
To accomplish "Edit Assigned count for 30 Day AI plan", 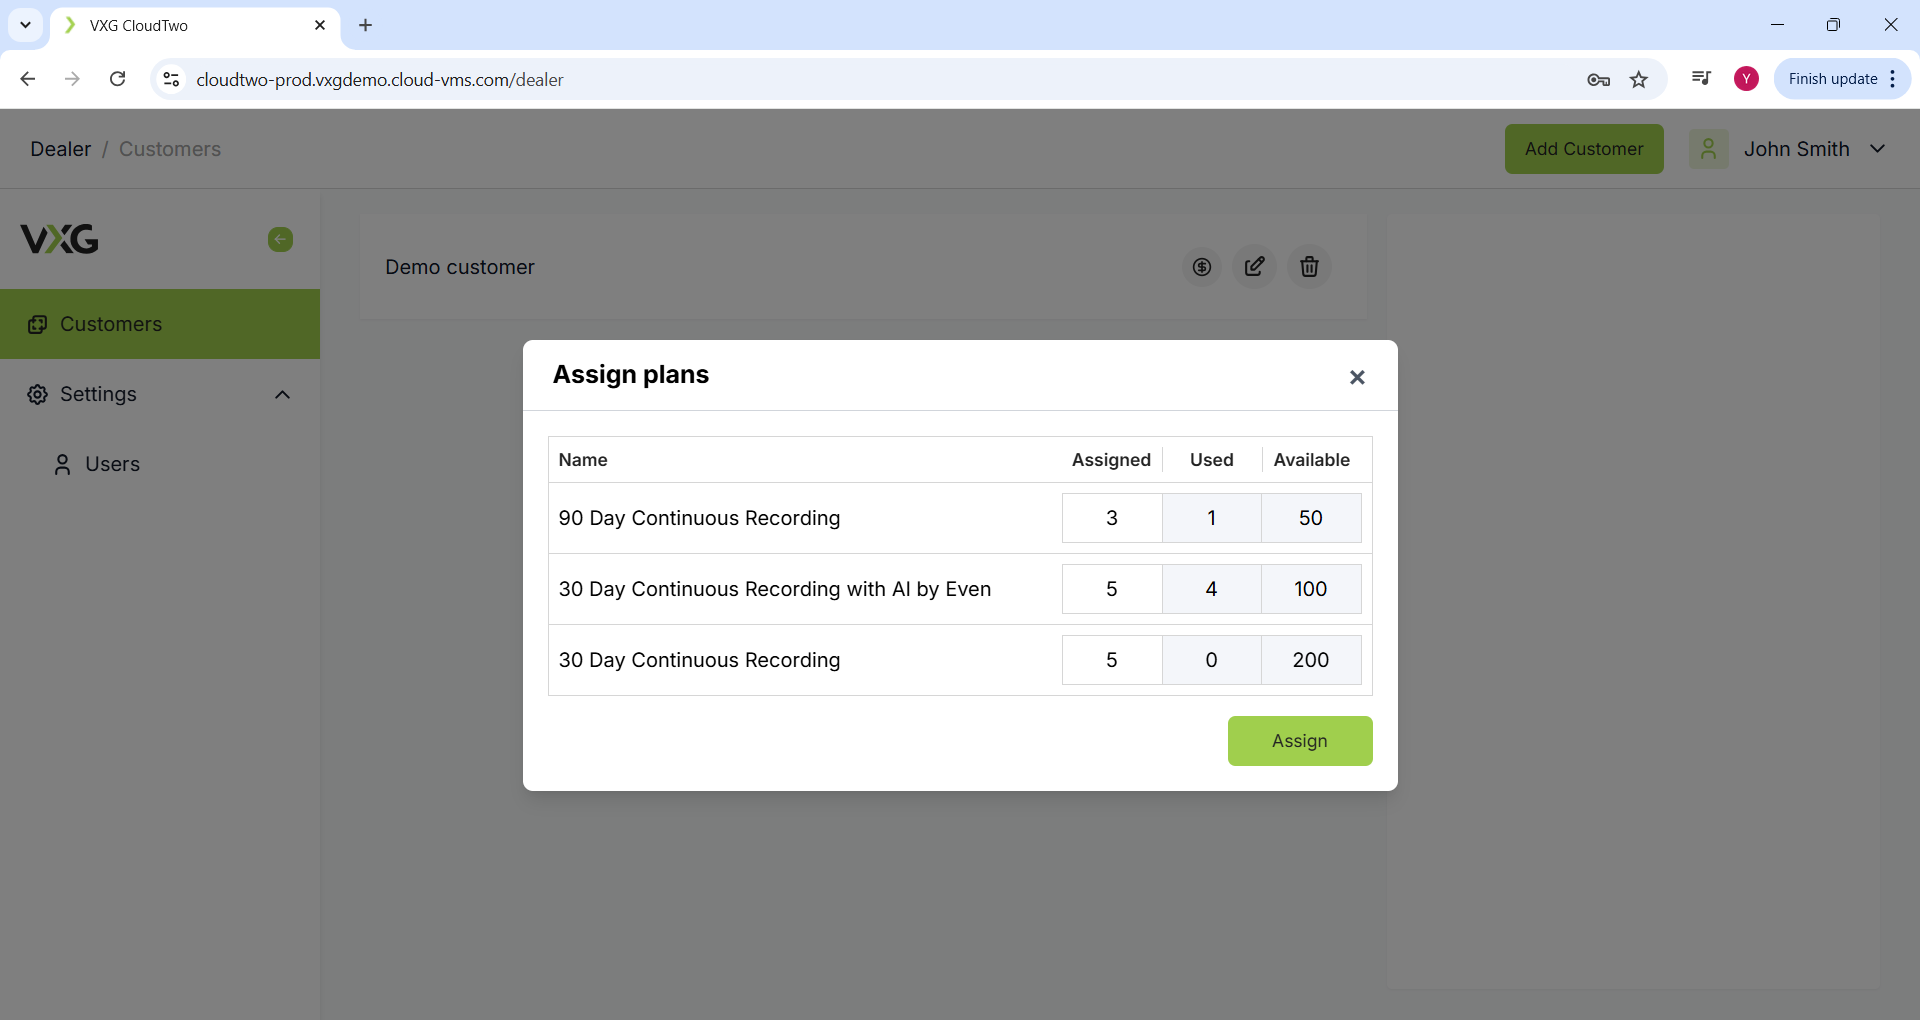I will point(1111,589).
